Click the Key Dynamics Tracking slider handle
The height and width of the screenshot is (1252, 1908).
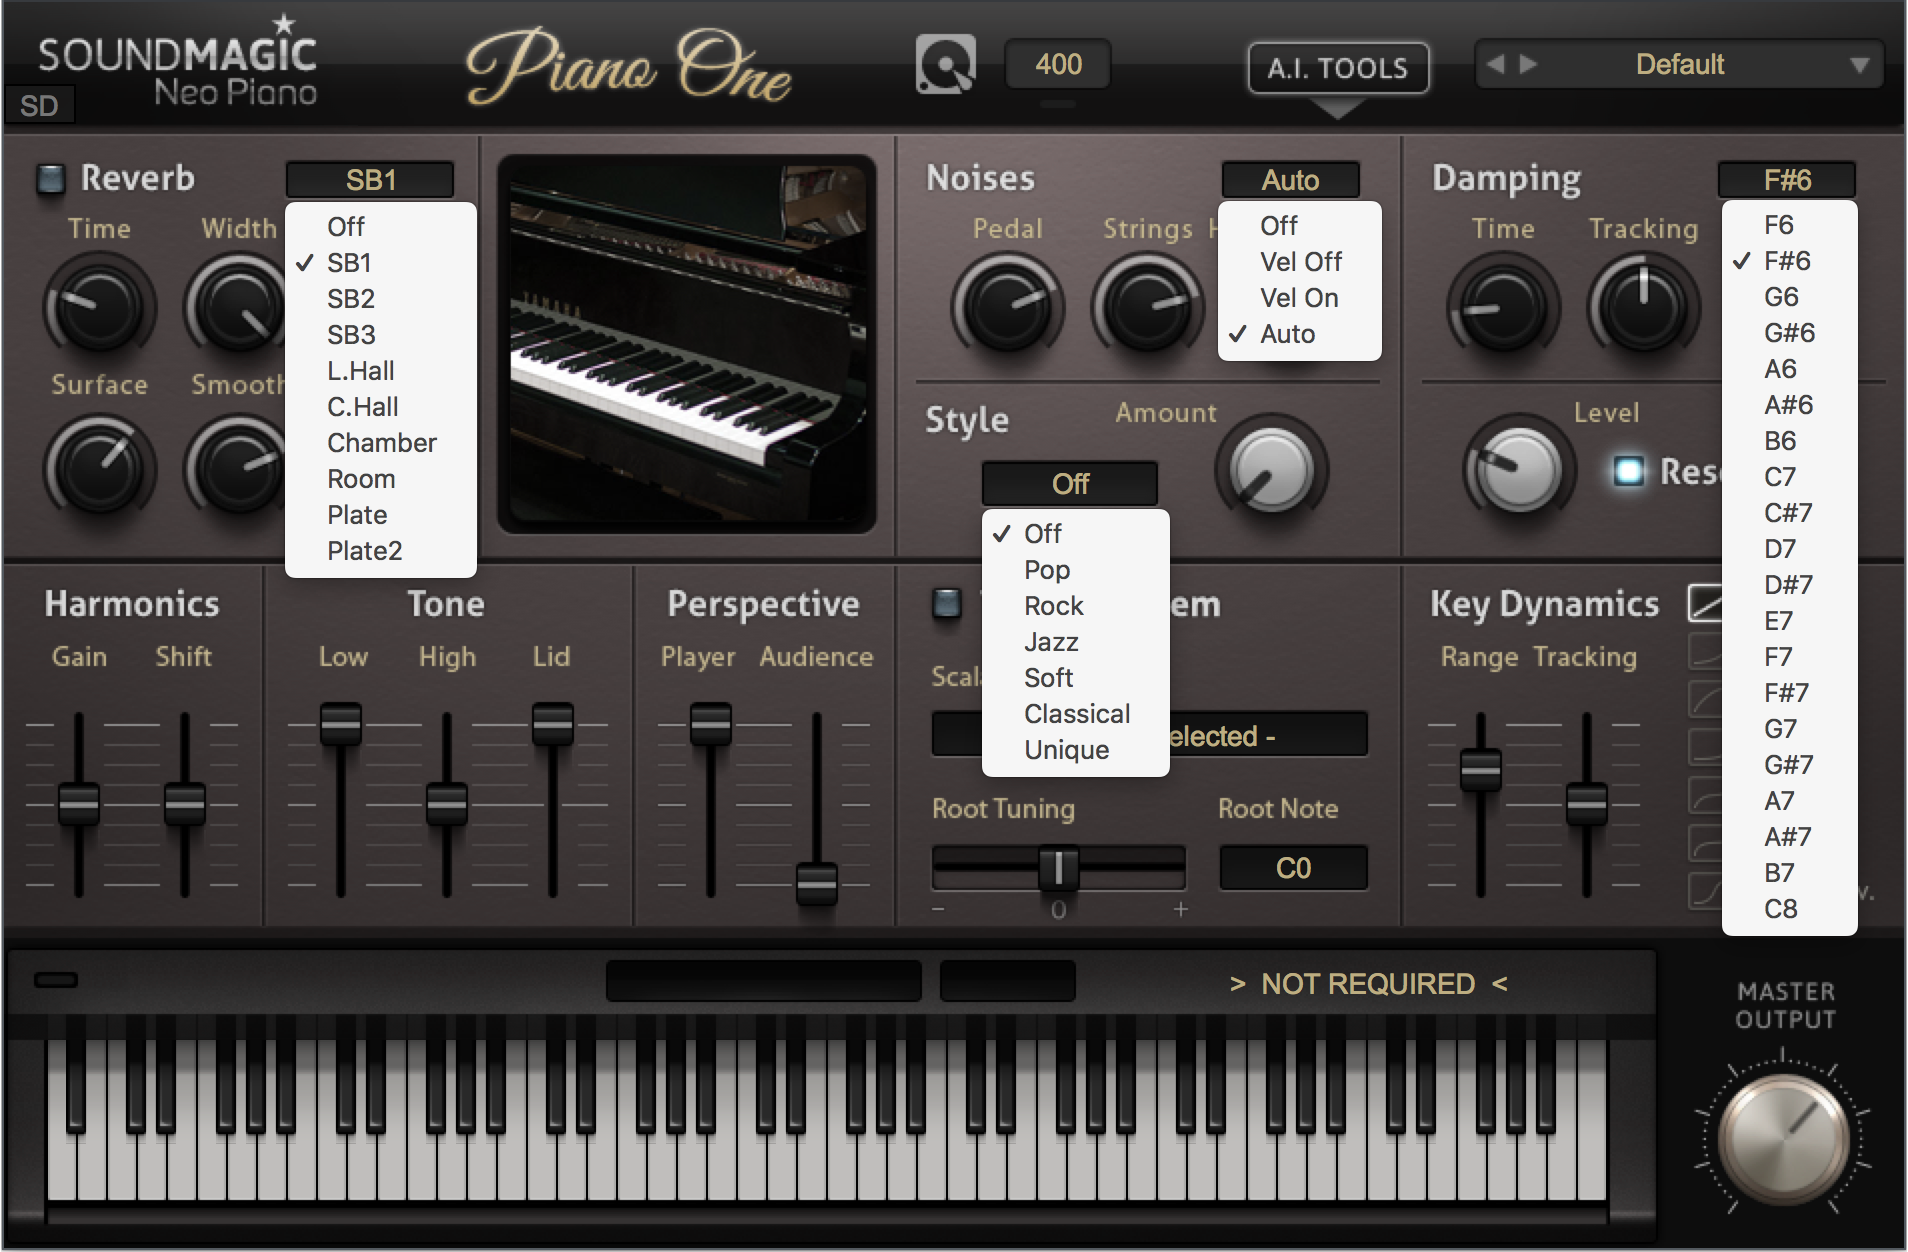[x=1587, y=803]
